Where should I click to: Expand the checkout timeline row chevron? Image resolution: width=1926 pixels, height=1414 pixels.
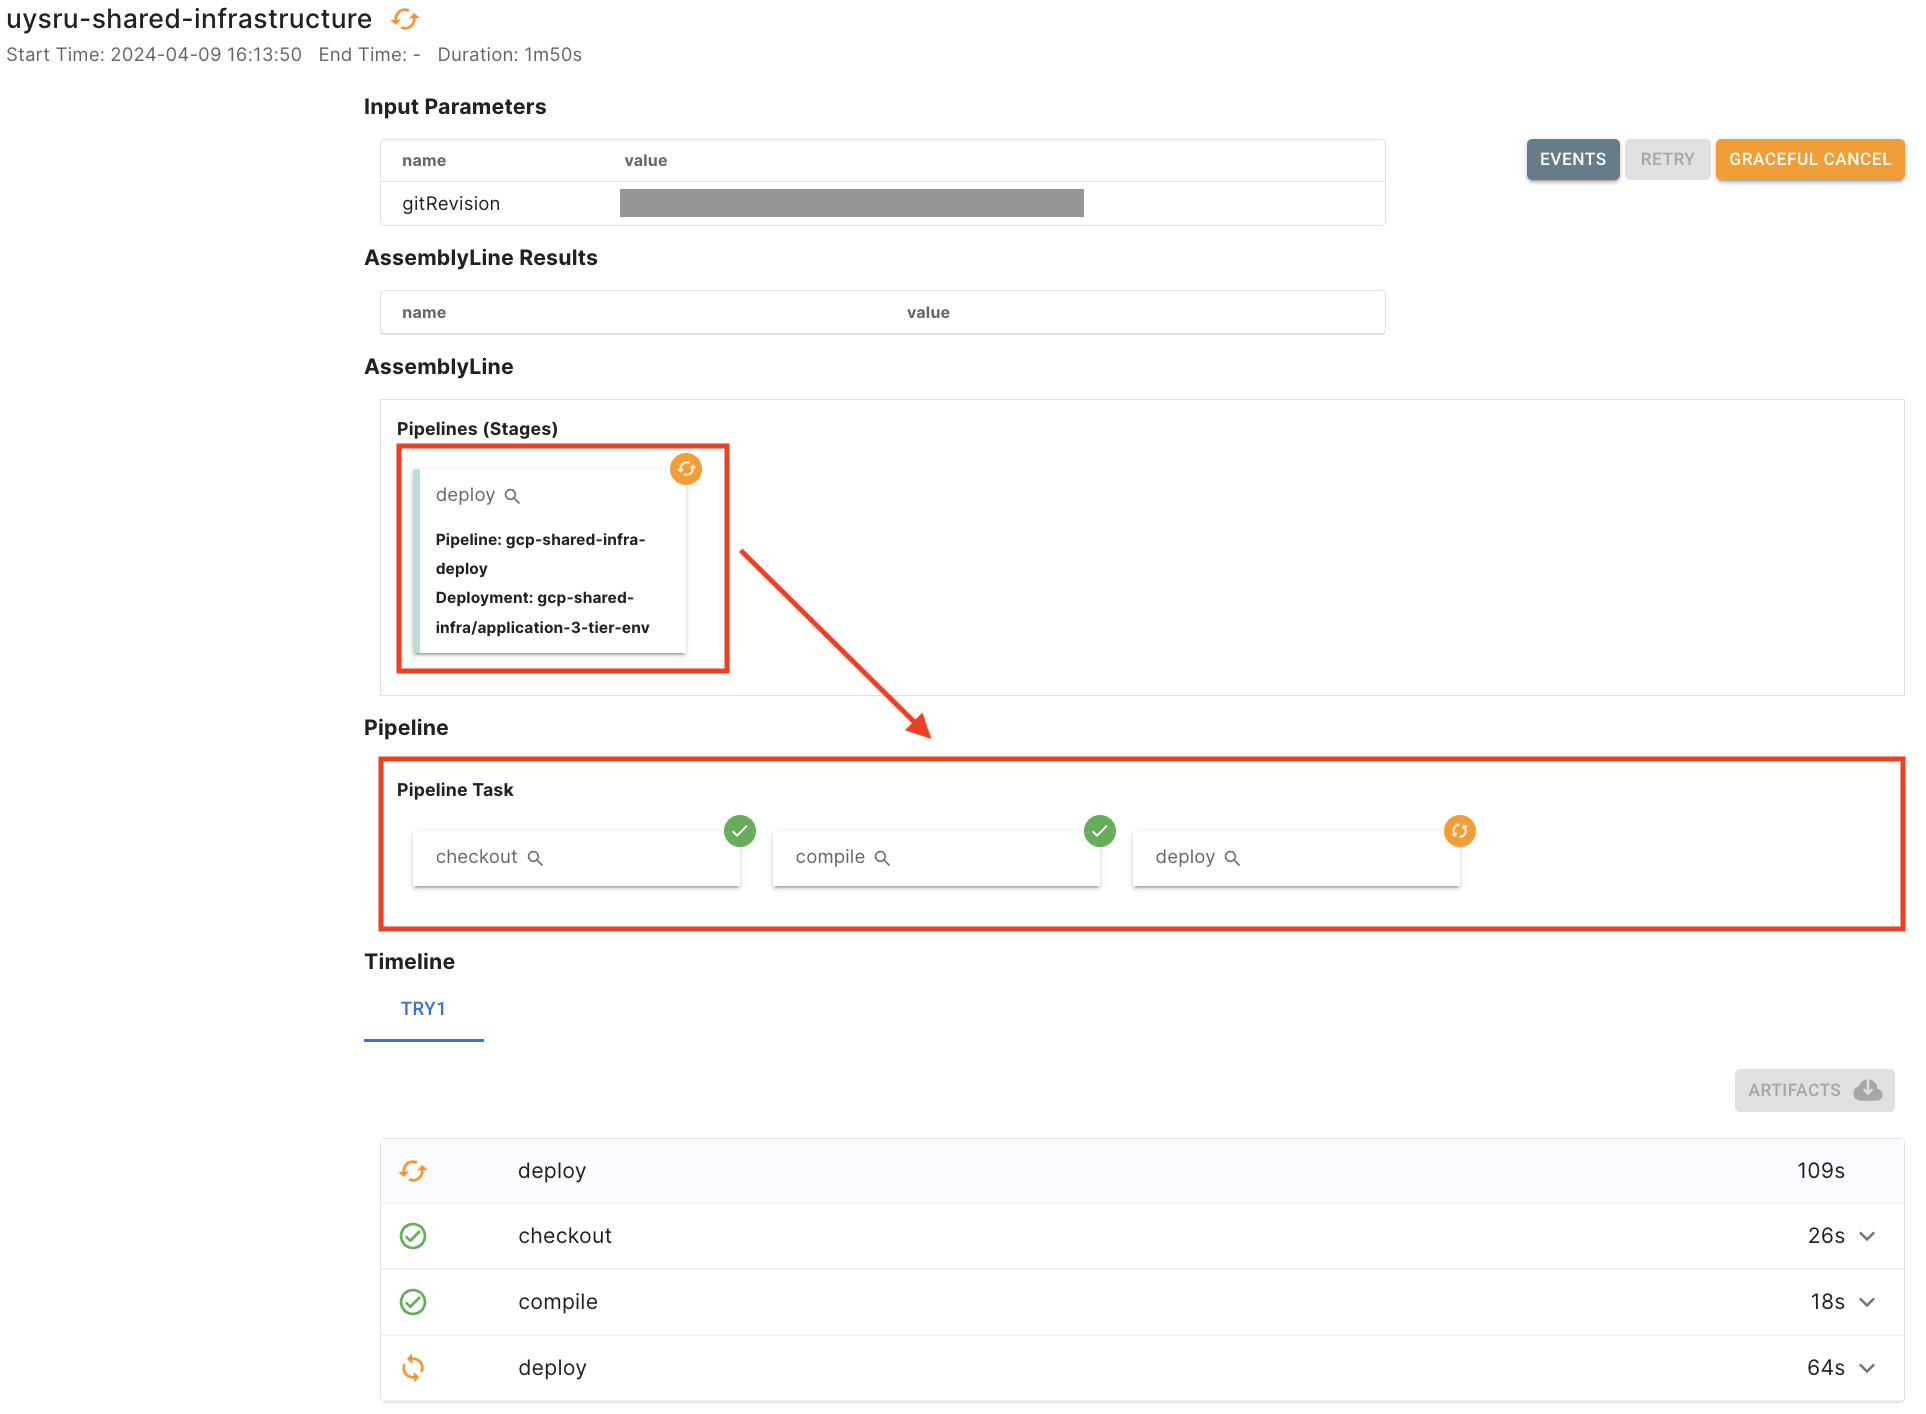coord(1867,1236)
